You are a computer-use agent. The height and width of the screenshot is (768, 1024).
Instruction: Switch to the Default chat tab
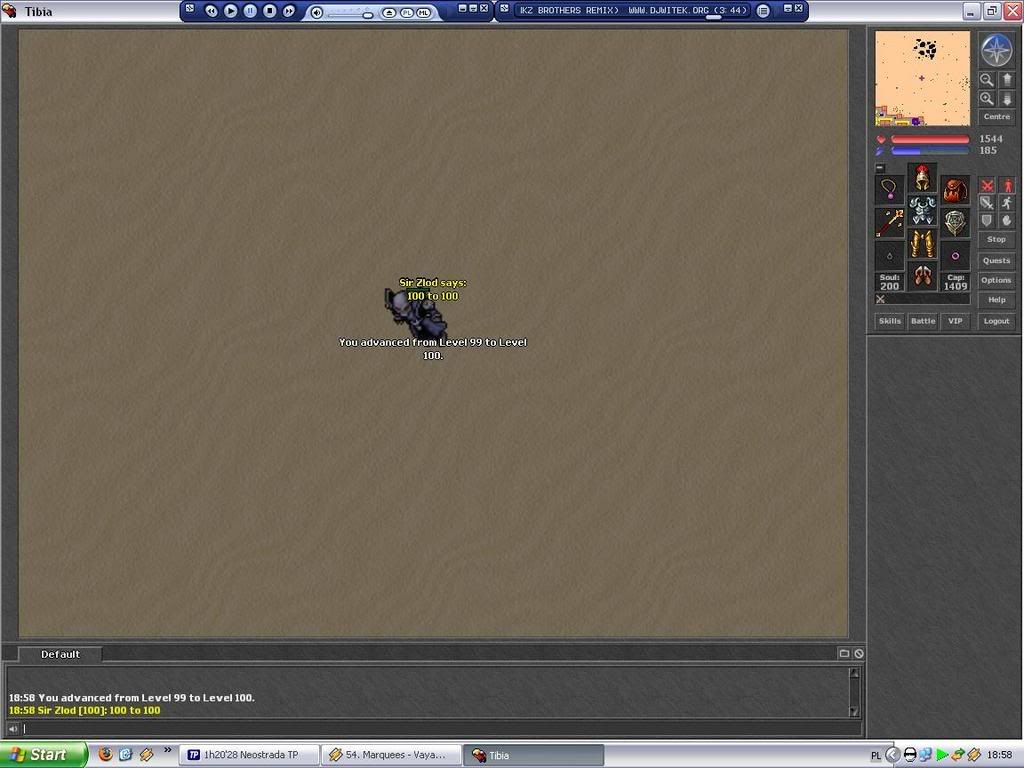pyautogui.click(x=60, y=654)
